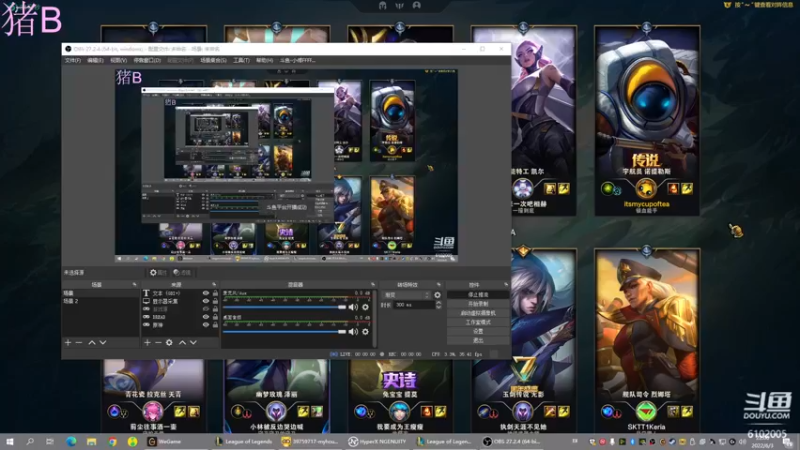Image resolution: width=800 pixels, height=450 pixels.
Task: Click the Filters button next to Properties
Action: click(182, 272)
